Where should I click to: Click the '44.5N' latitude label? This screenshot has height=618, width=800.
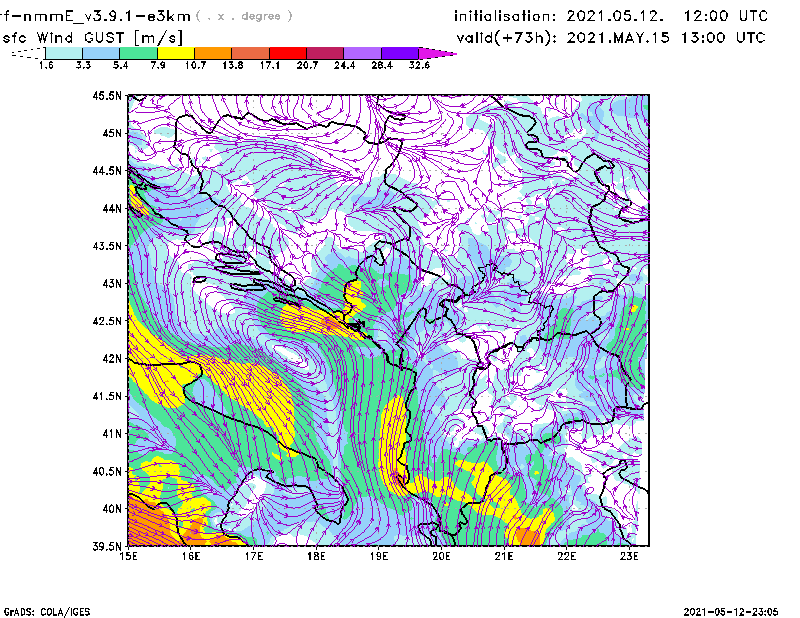pyautogui.click(x=107, y=170)
